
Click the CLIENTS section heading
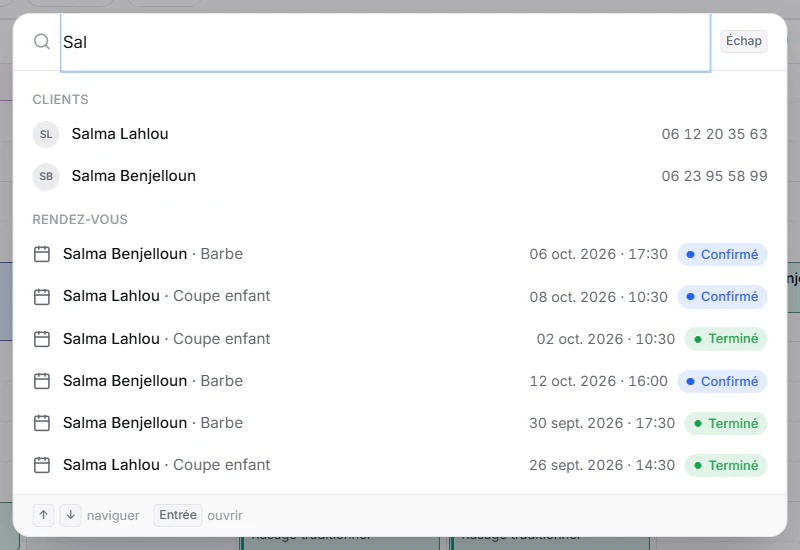[x=60, y=99]
